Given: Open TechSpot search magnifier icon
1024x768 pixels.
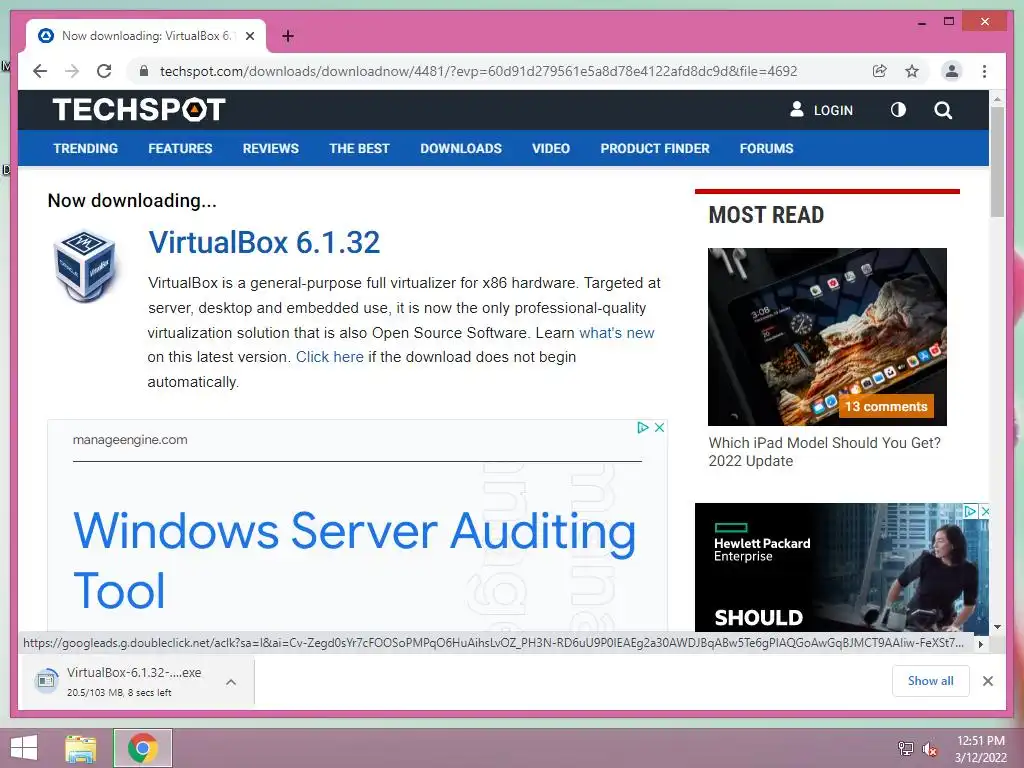Looking at the screenshot, I should (943, 110).
